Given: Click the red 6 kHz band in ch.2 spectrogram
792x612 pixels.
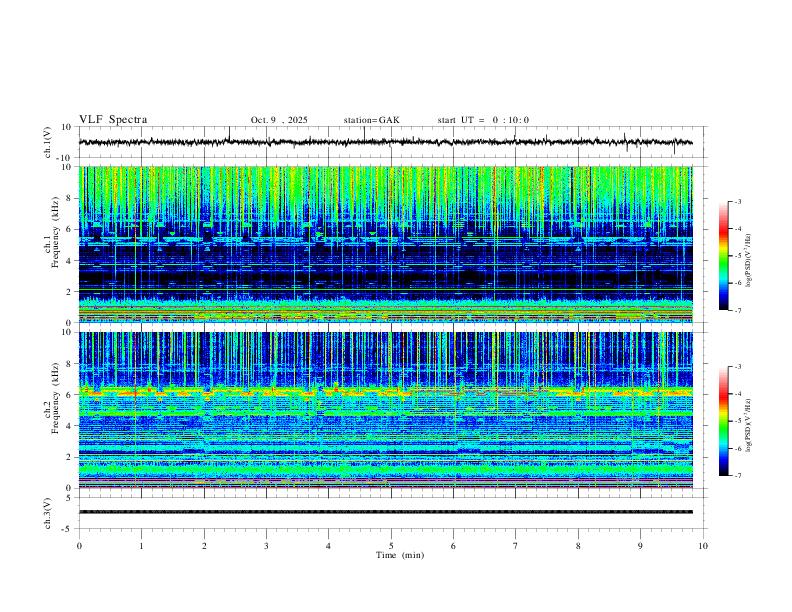Looking at the screenshot, I should pos(385,391).
